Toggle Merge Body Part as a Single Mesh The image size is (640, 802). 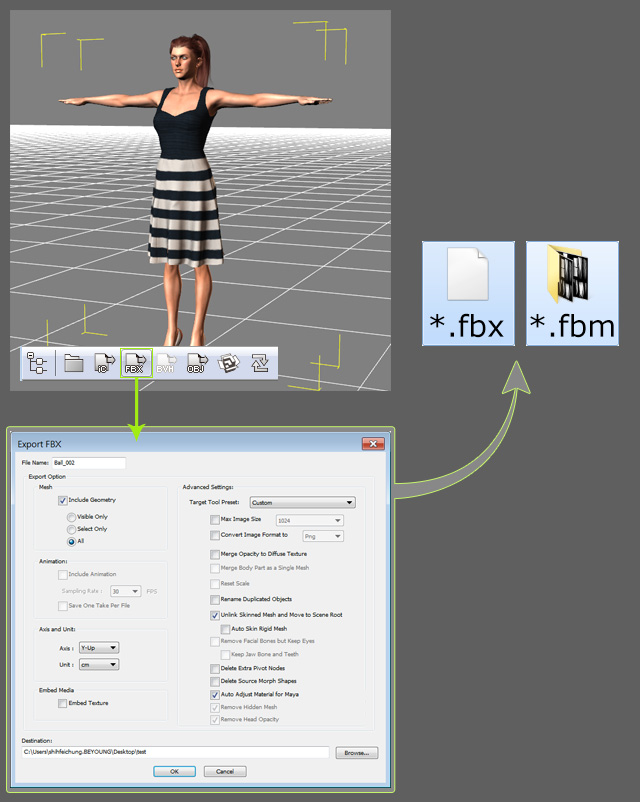point(215,568)
